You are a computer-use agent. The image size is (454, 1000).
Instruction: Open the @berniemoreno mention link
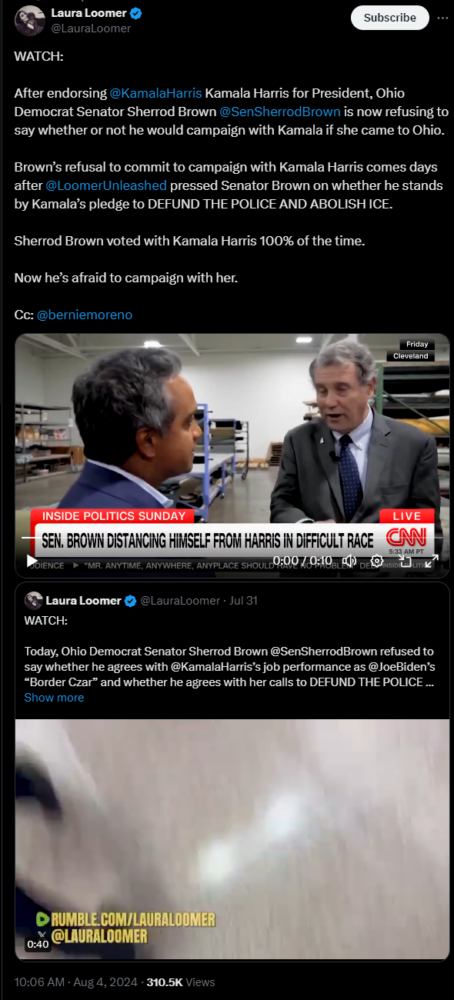click(x=84, y=315)
